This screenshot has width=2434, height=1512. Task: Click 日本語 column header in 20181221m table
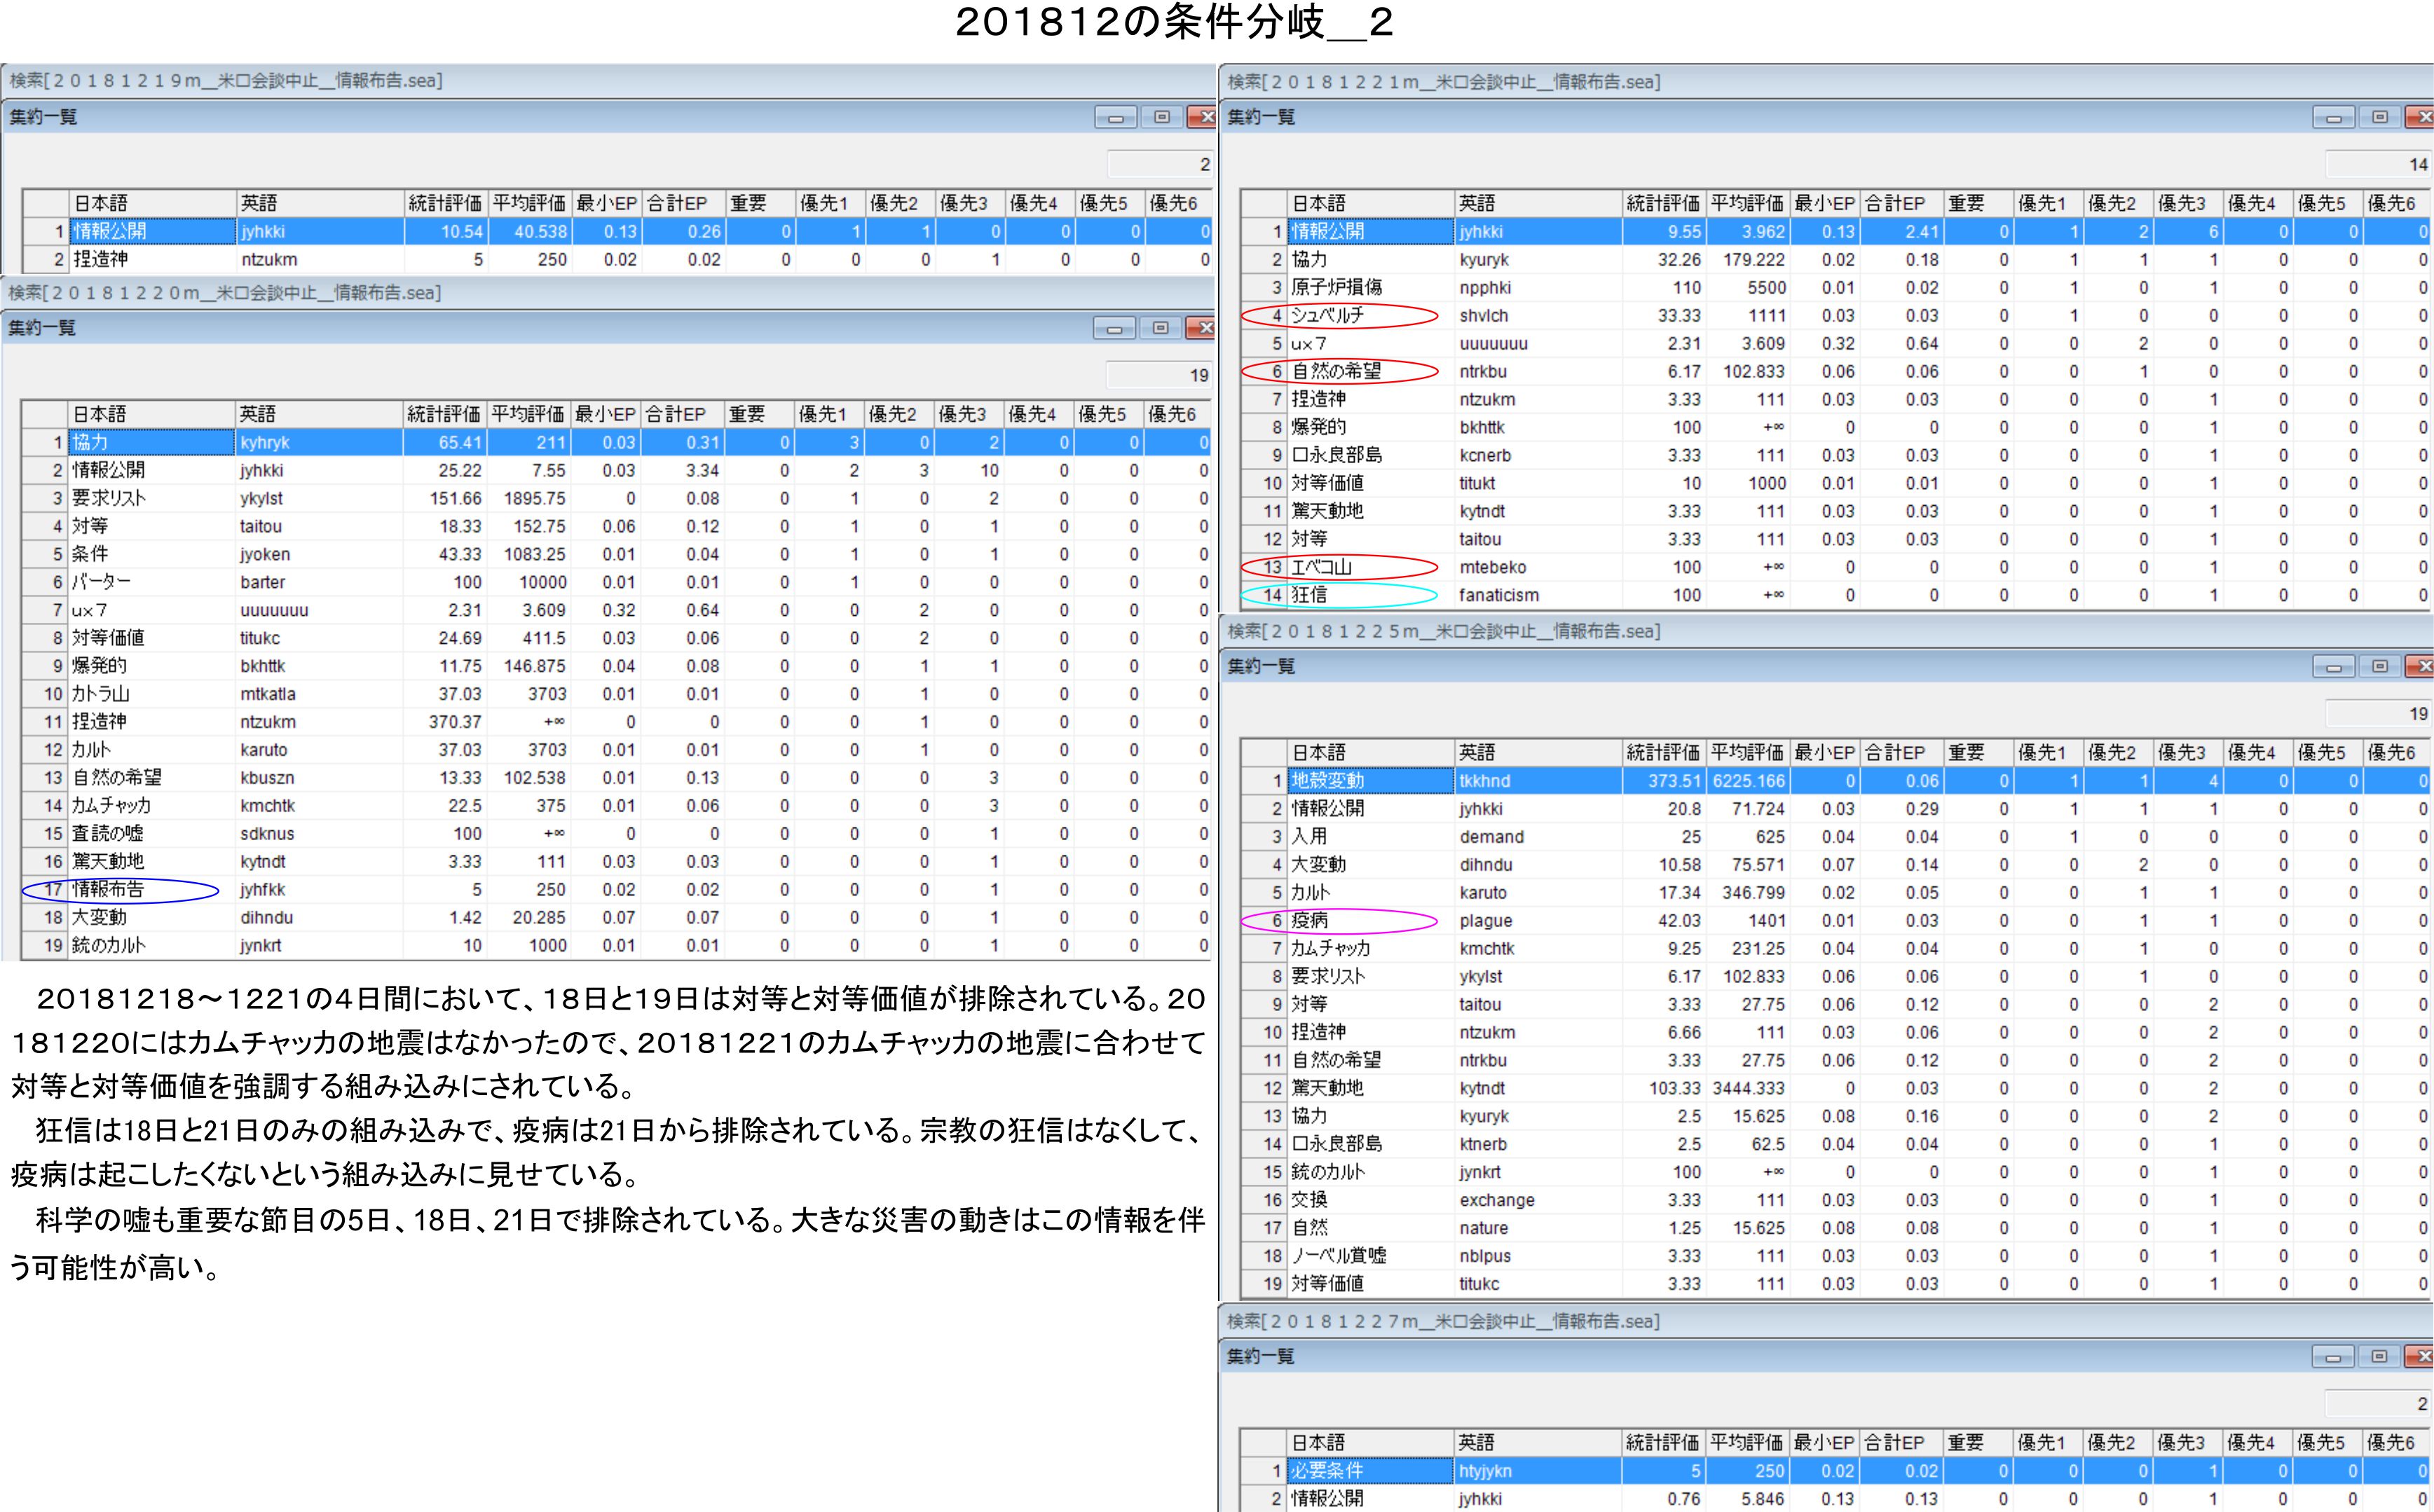click(x=1370, y=203)
